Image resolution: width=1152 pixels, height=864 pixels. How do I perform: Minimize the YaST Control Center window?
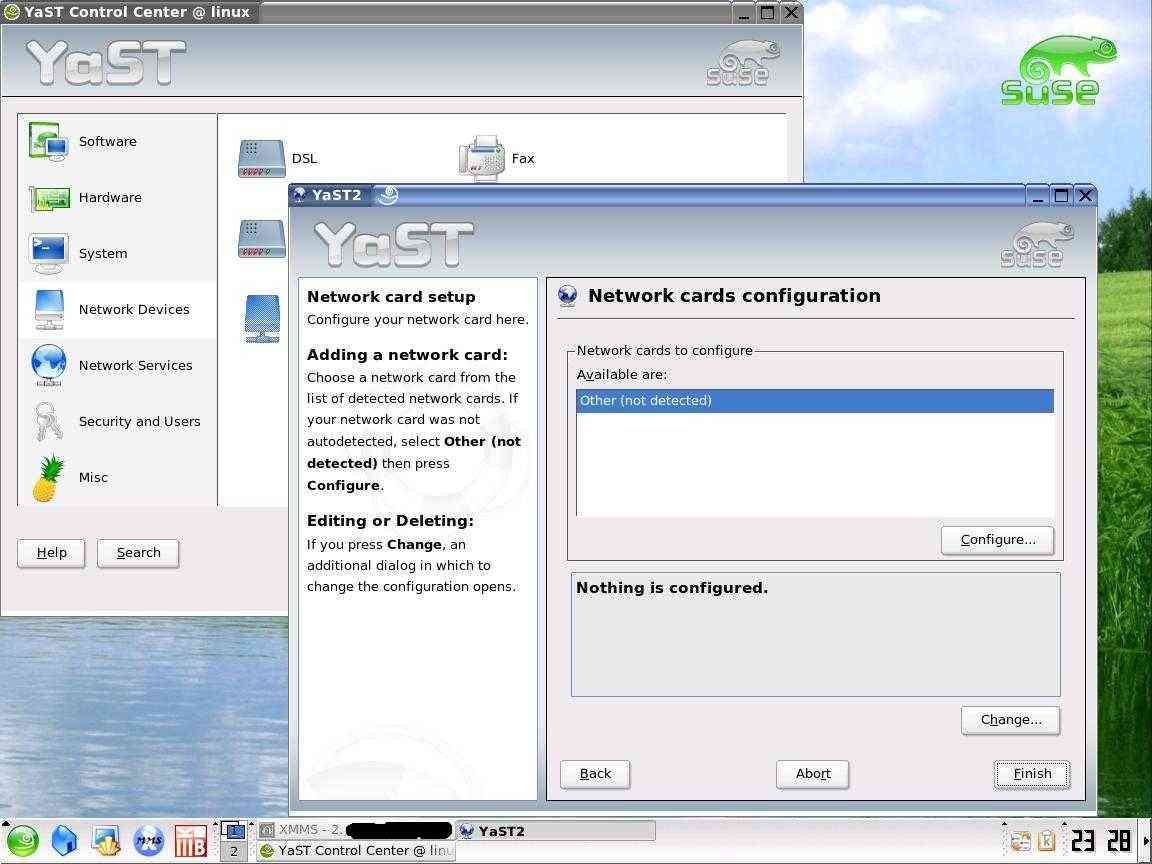[x=744, y=12]
